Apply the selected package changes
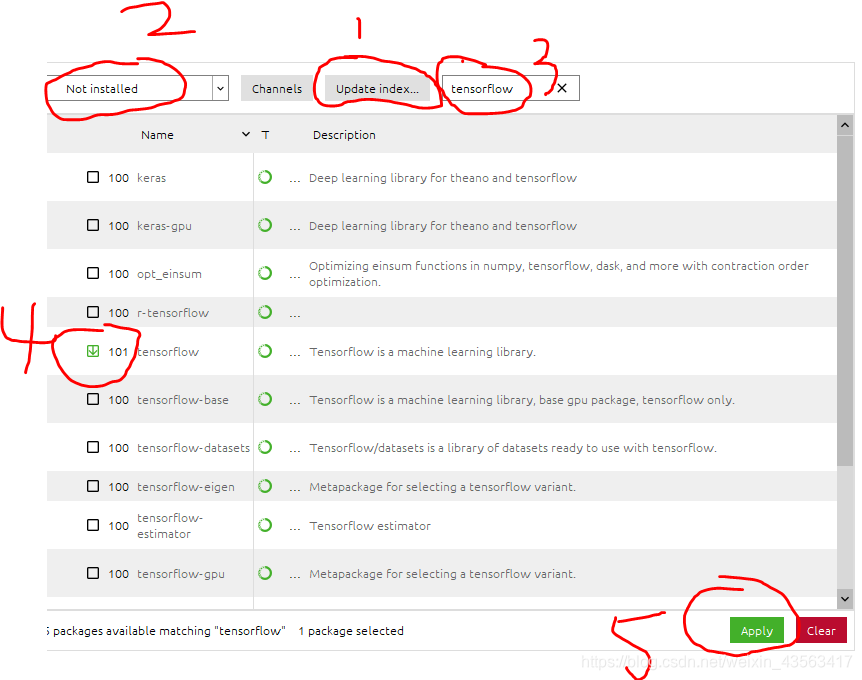The image size is (862, 680). [x=756, y=630]
